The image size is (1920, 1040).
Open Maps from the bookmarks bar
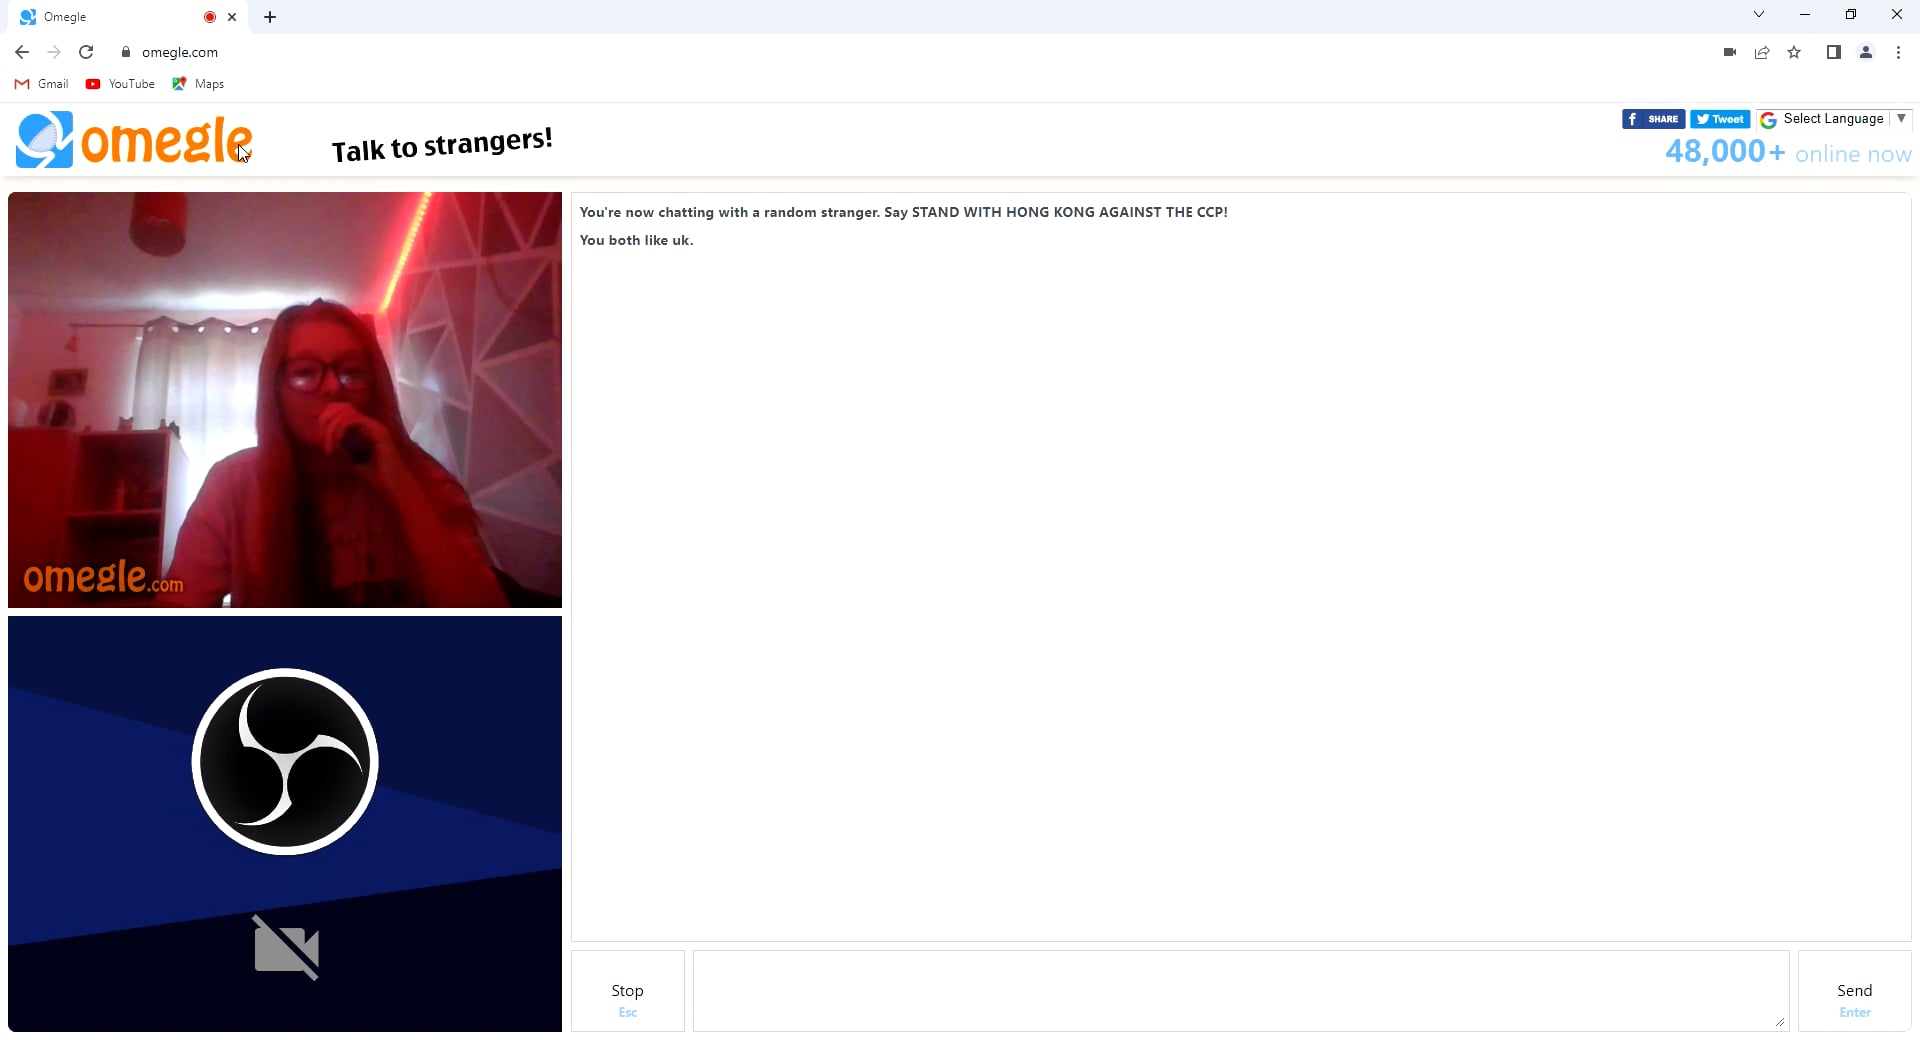coord(196,84)
